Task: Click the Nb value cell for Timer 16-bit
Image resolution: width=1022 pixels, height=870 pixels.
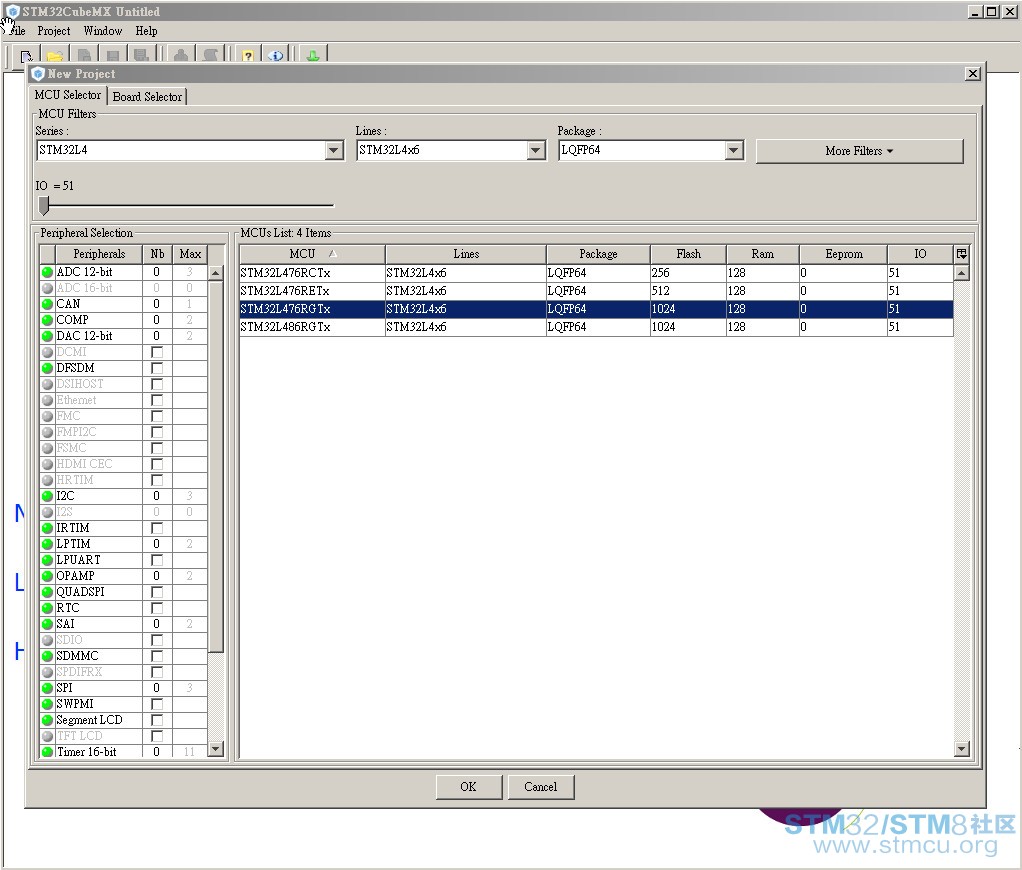Action: pyautogui.click(x=156, y=751)
